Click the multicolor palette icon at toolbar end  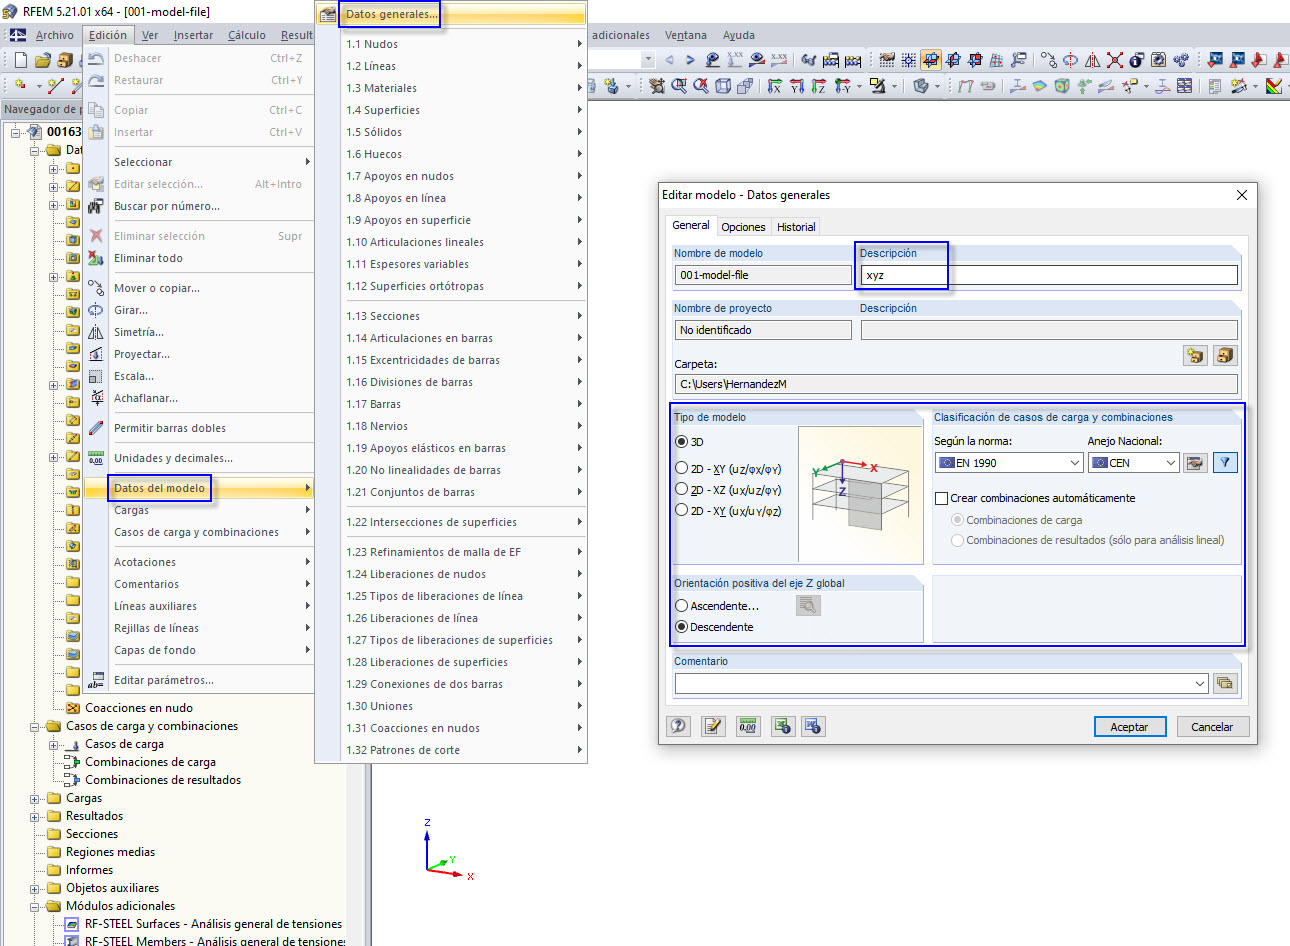1274,87
